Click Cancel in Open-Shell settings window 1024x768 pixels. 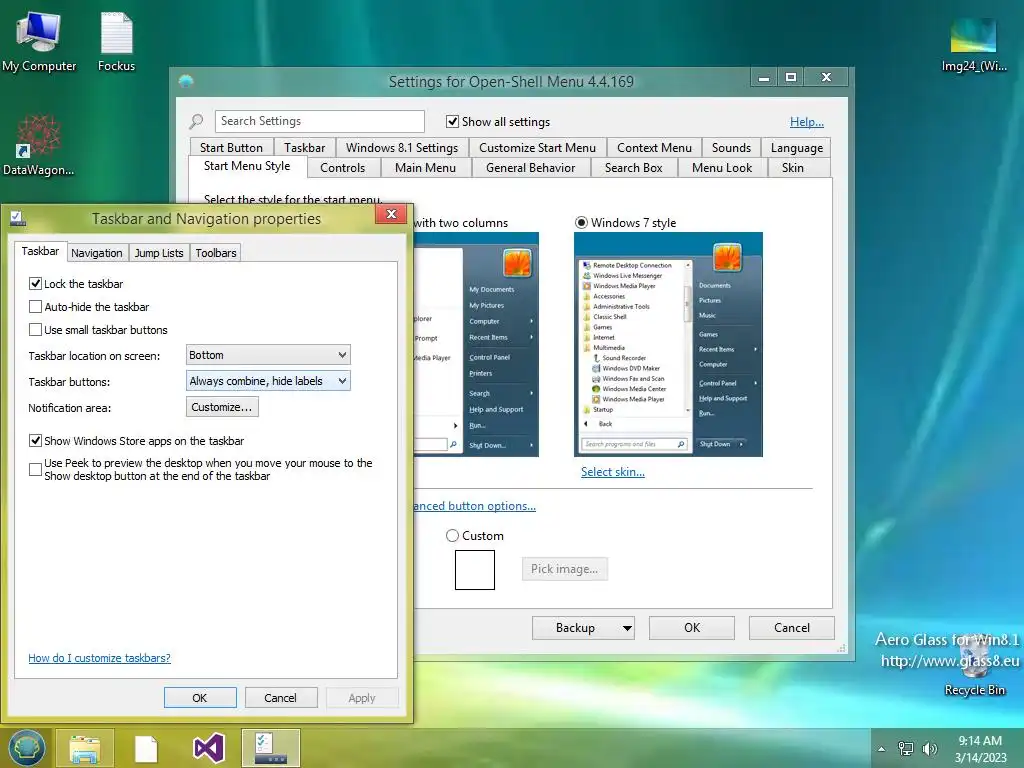tap(792, 628)
